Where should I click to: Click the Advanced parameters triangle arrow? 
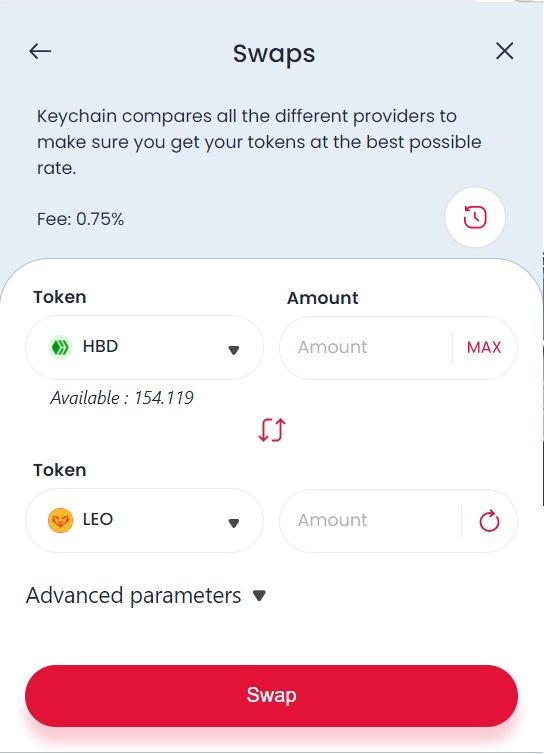click(x=259, y=596)
